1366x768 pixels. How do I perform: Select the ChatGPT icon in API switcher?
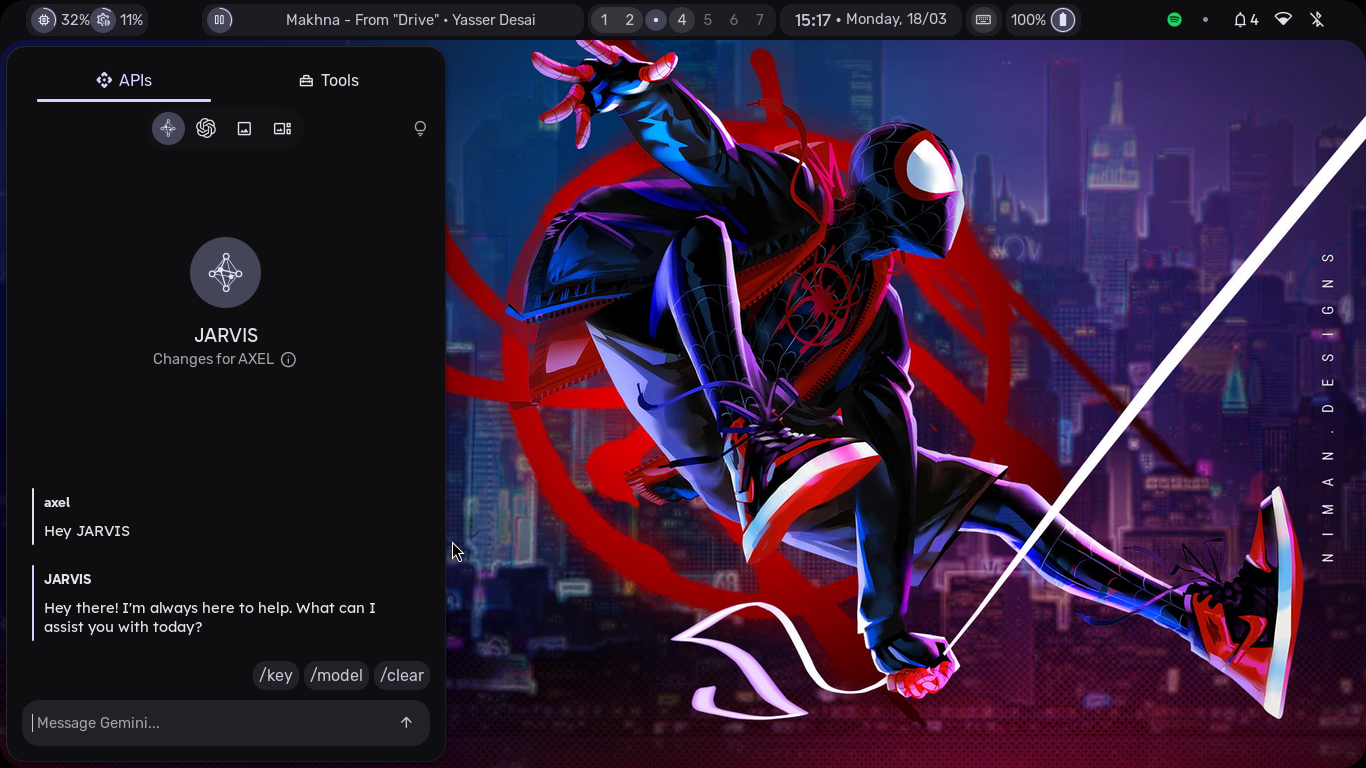pyautogui.click(x=206, y=128)
